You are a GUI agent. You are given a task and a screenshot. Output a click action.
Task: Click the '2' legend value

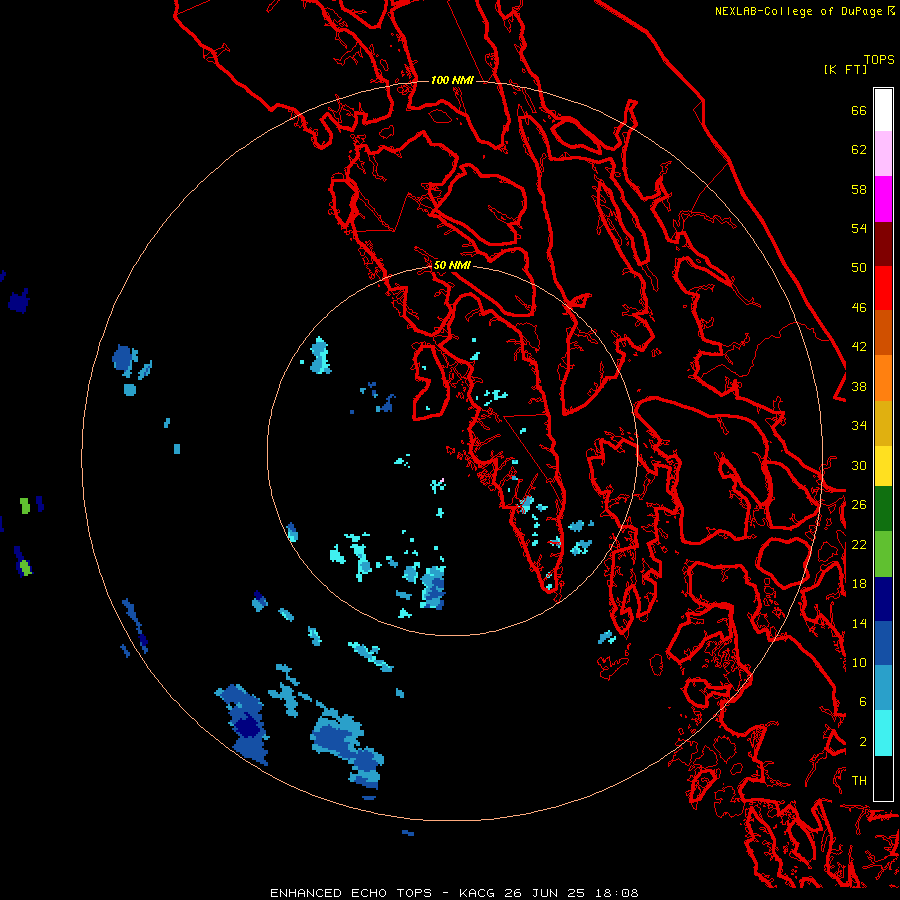pyautogui.click(x=863, y=742)
